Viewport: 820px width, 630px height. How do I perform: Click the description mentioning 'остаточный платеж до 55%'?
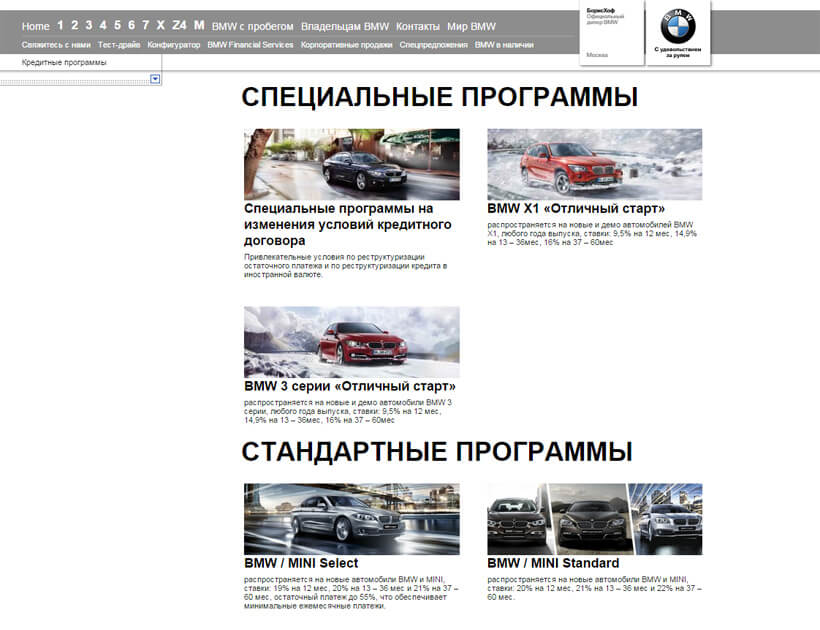[351, 592]
